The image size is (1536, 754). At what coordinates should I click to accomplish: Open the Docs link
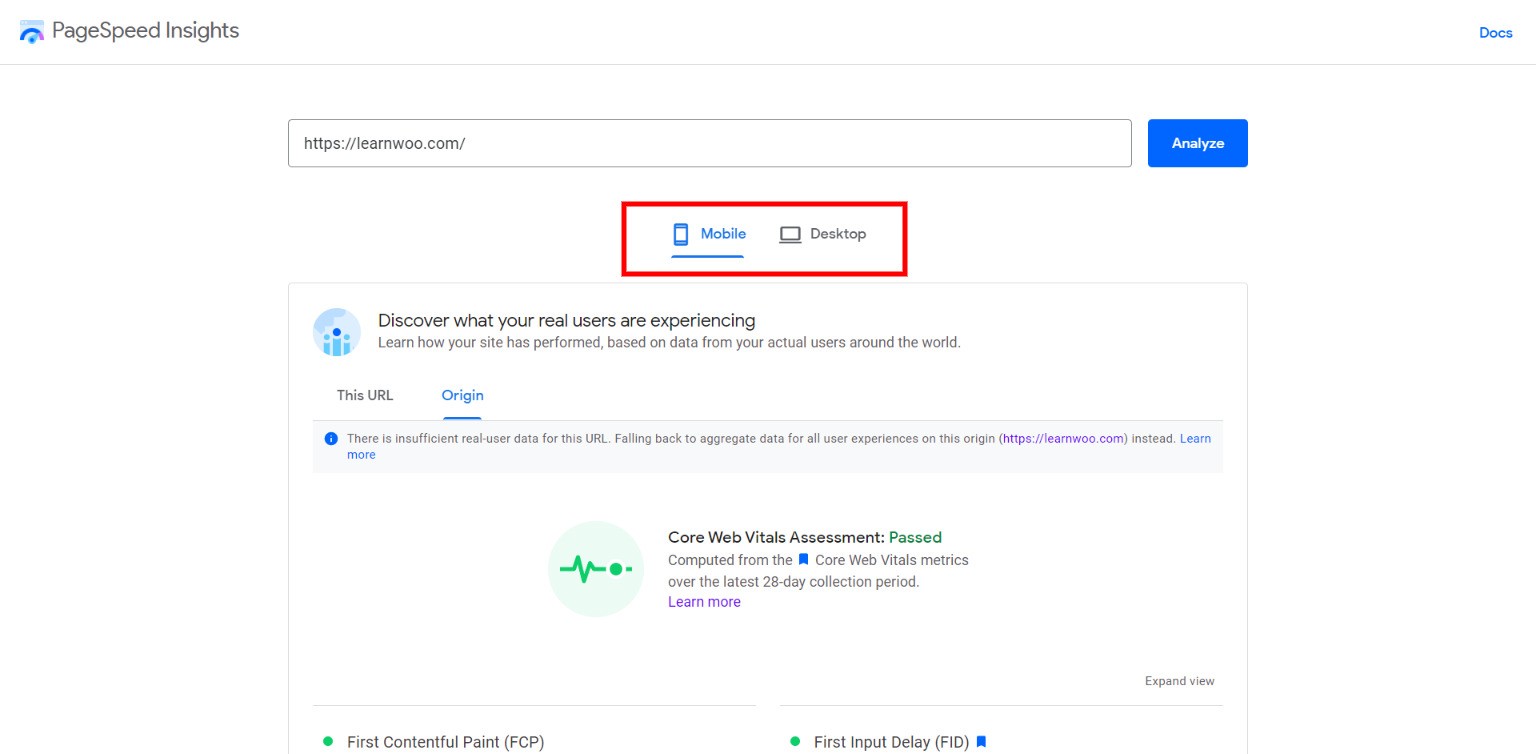tap(1495, 33)
